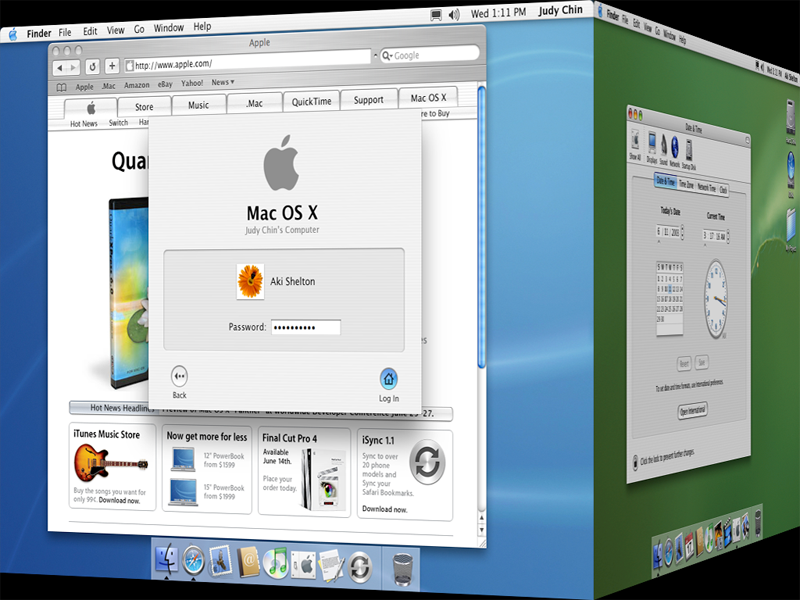Click the Safari address bar URL field
Viewport: 800px width, 600px height.
pyautogui.click(x=247, y=62)
